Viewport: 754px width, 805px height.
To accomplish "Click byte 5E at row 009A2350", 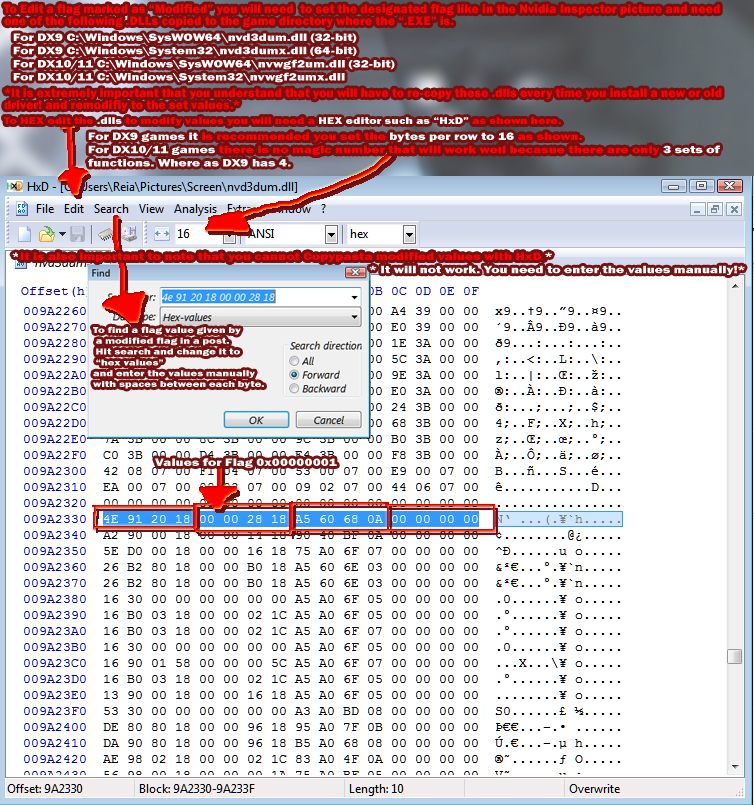I will (x=111, y=551).
